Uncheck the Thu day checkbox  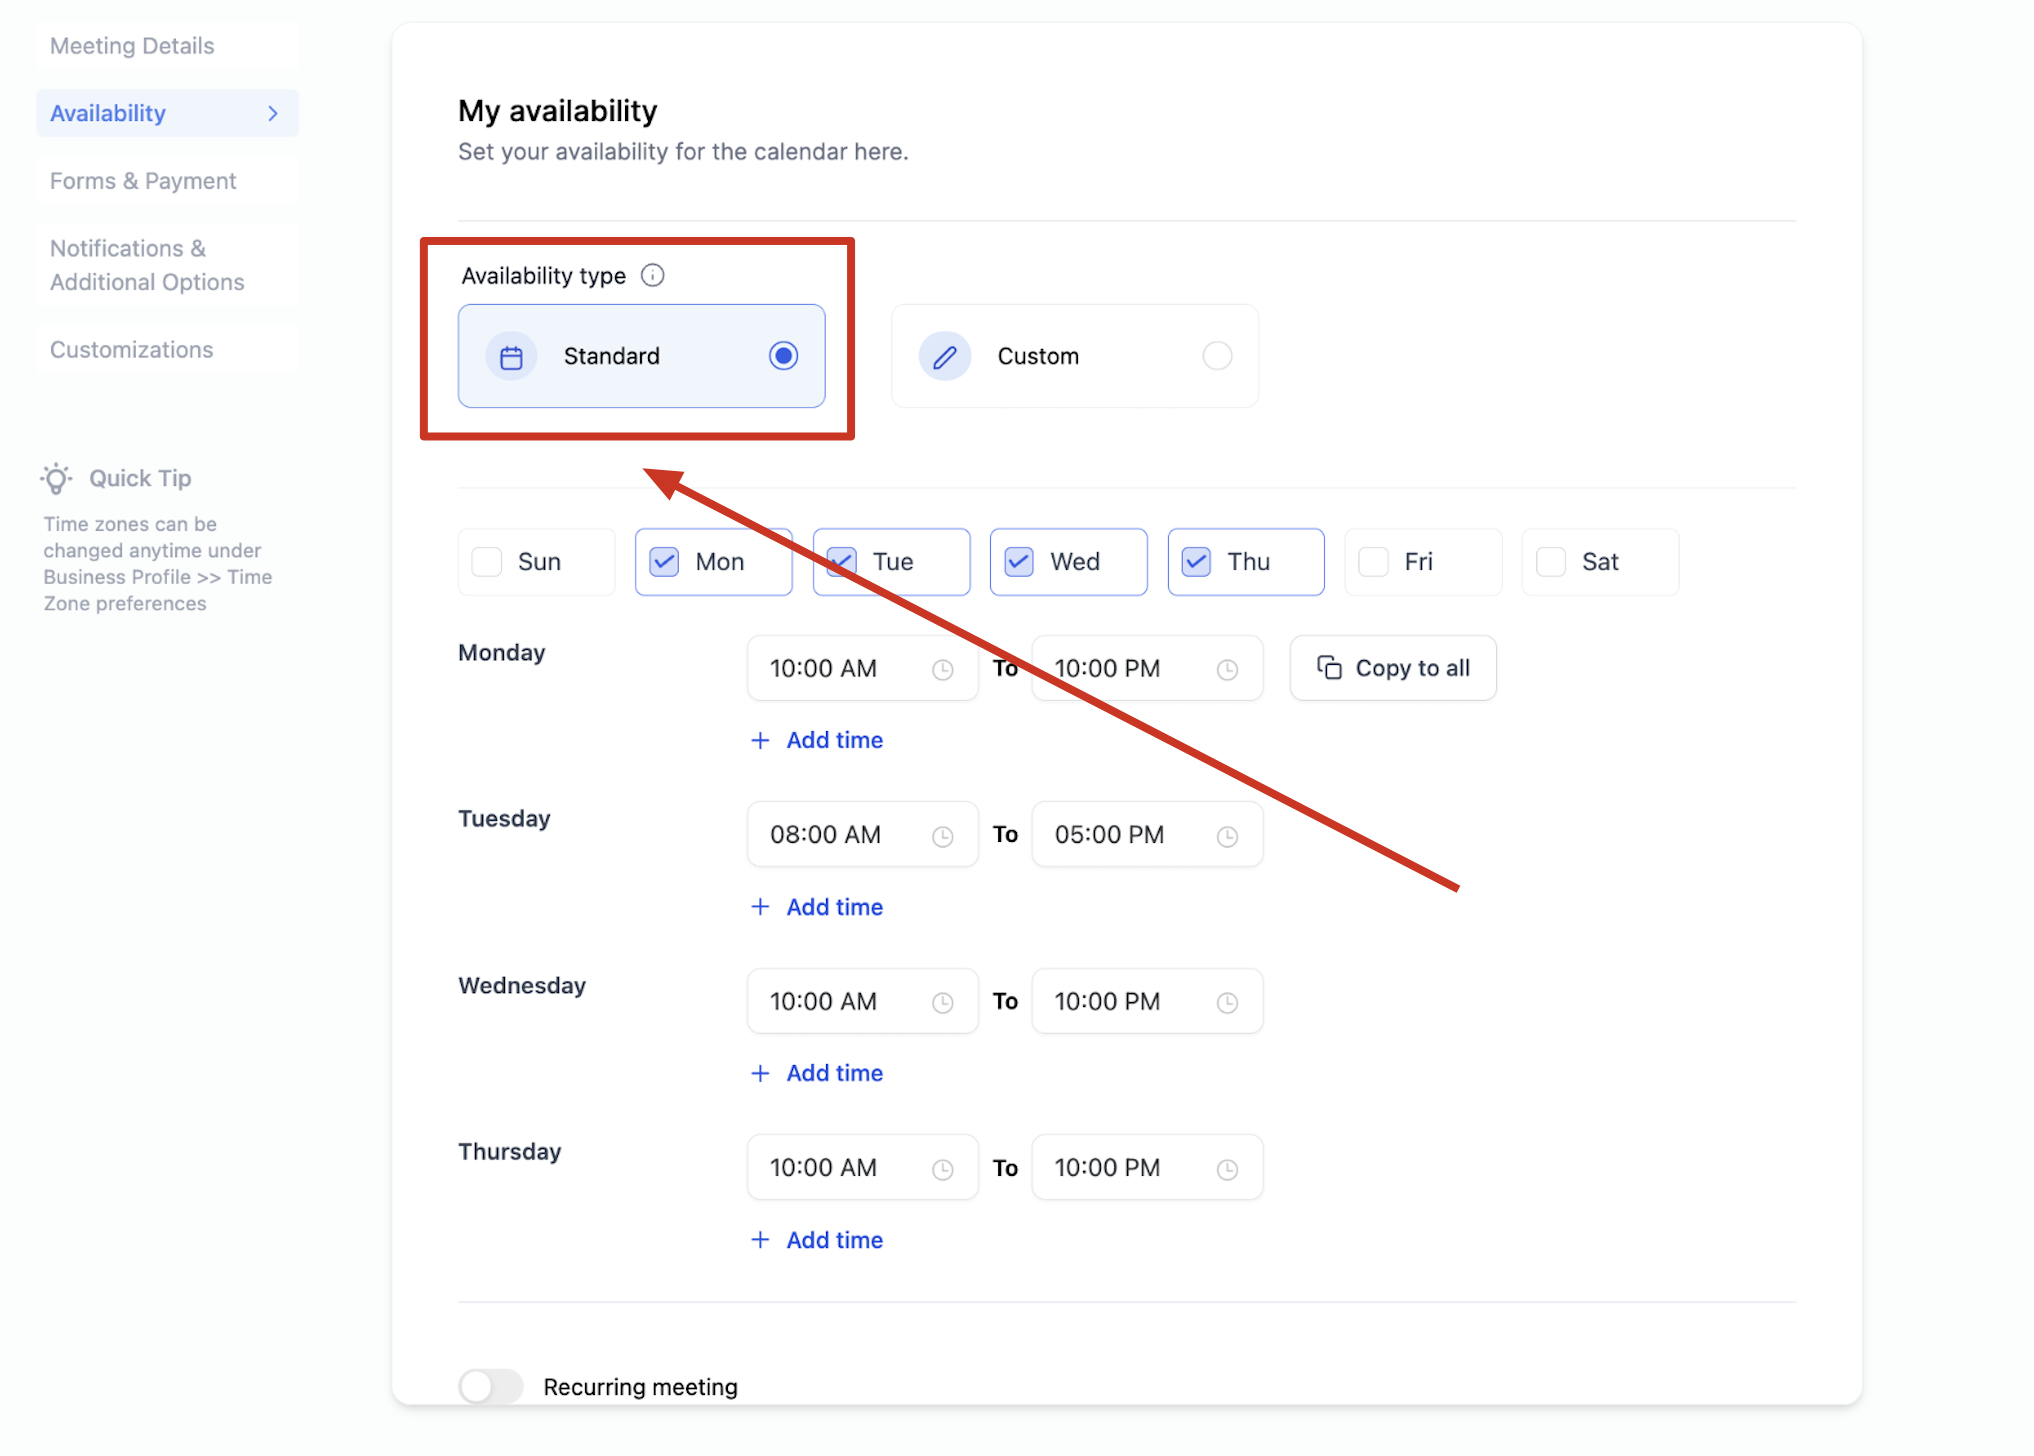point(1196,562)
